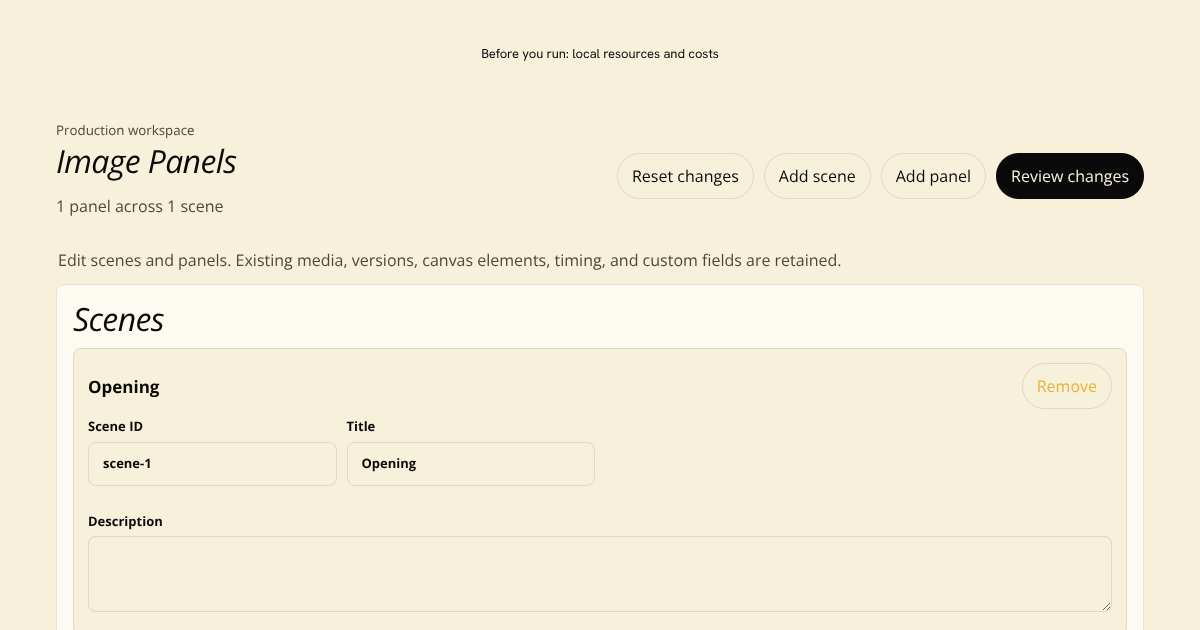1200x630 pixels.
Task: Open Review changes
Action: click(x=1070, y=176)
